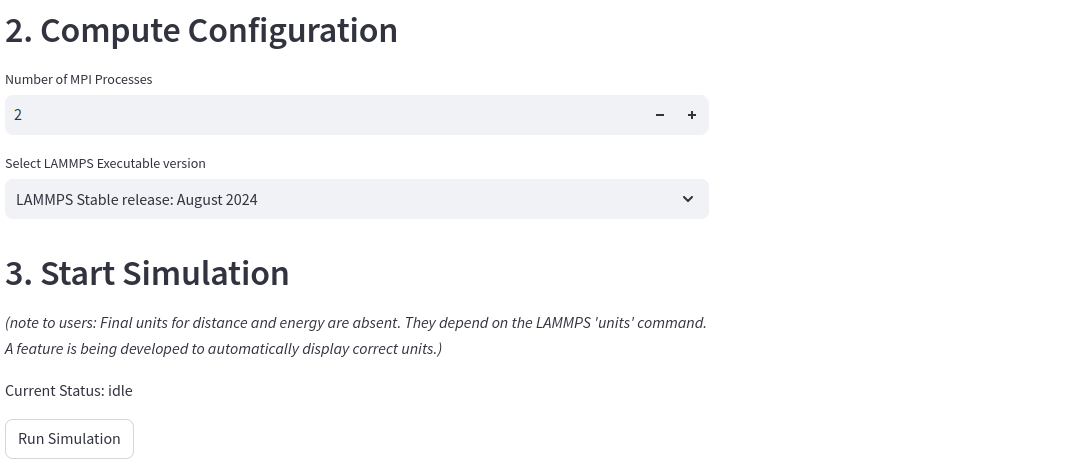This screenshot has width=1074, height=469.
Task: Click the chevron arrow on the LAMMPS version selector
Action: pyautogui.click(x=688, y=199)
